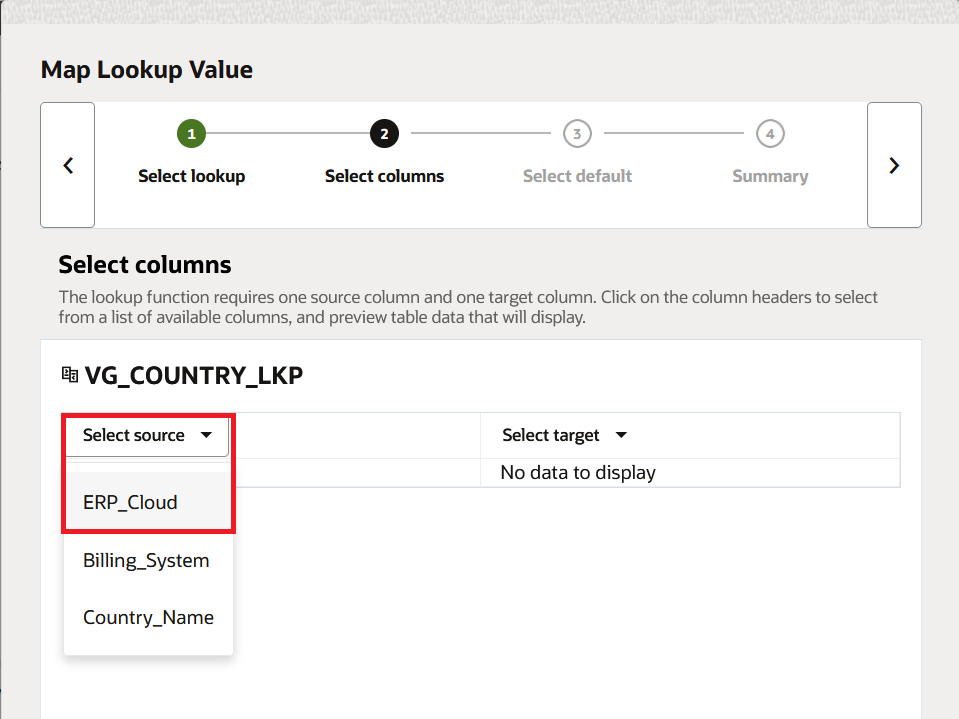Click the step 3 circle marker

[577, 133]
